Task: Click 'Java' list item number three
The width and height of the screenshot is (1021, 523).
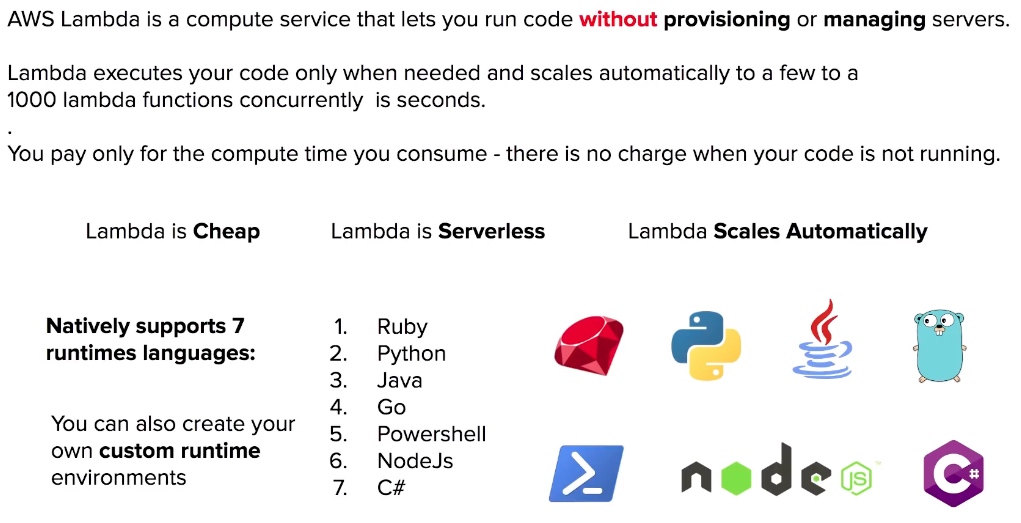Action: [x=400, y=380]
